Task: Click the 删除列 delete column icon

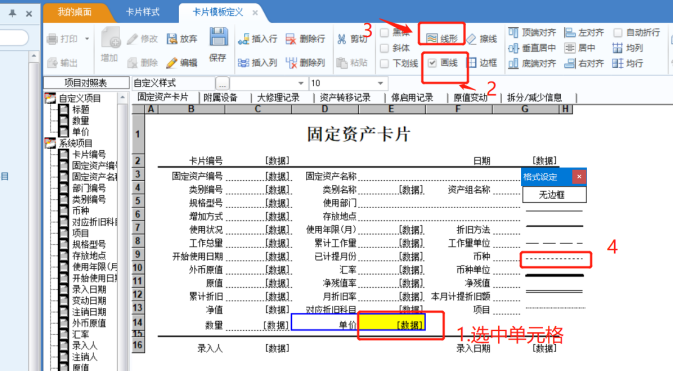Action: click(x=291, y=63)
